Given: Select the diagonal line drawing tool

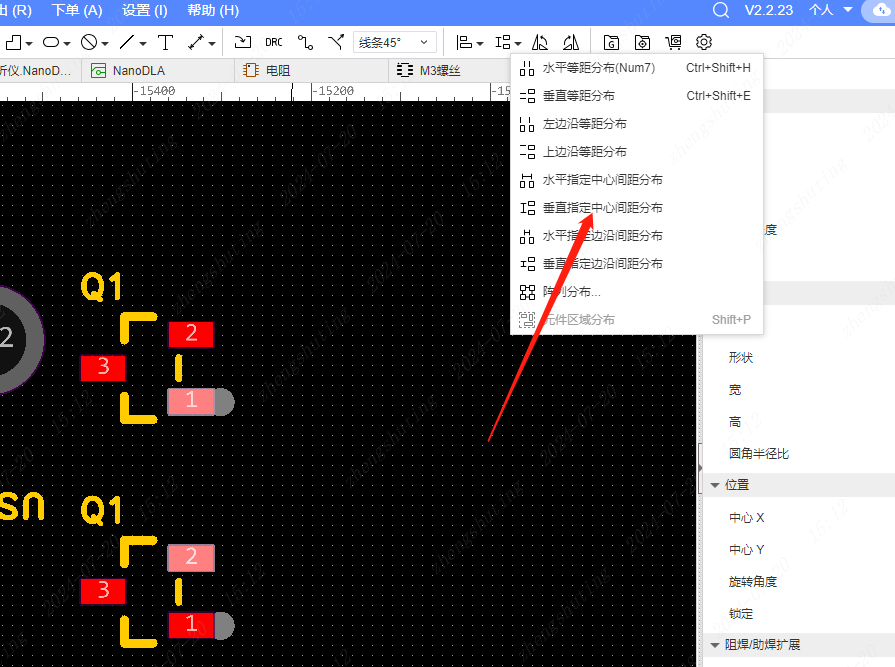Looking at the screenshot, I should (127, 42).
